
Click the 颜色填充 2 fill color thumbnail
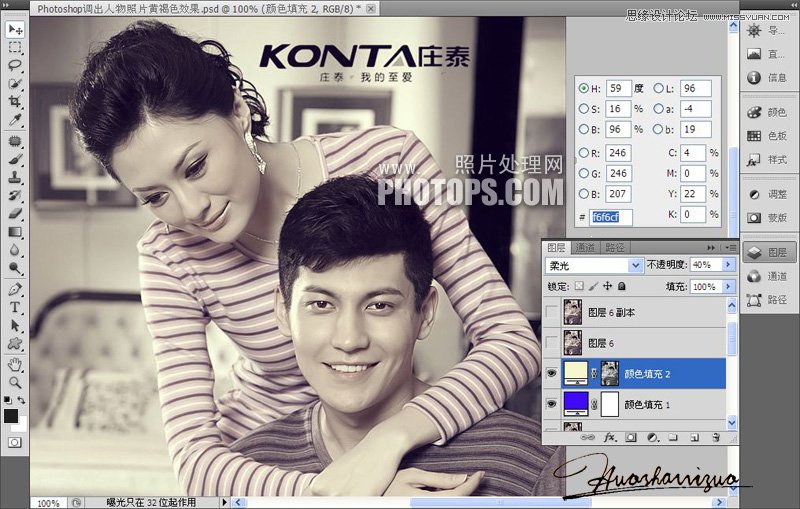coord(576,373)
